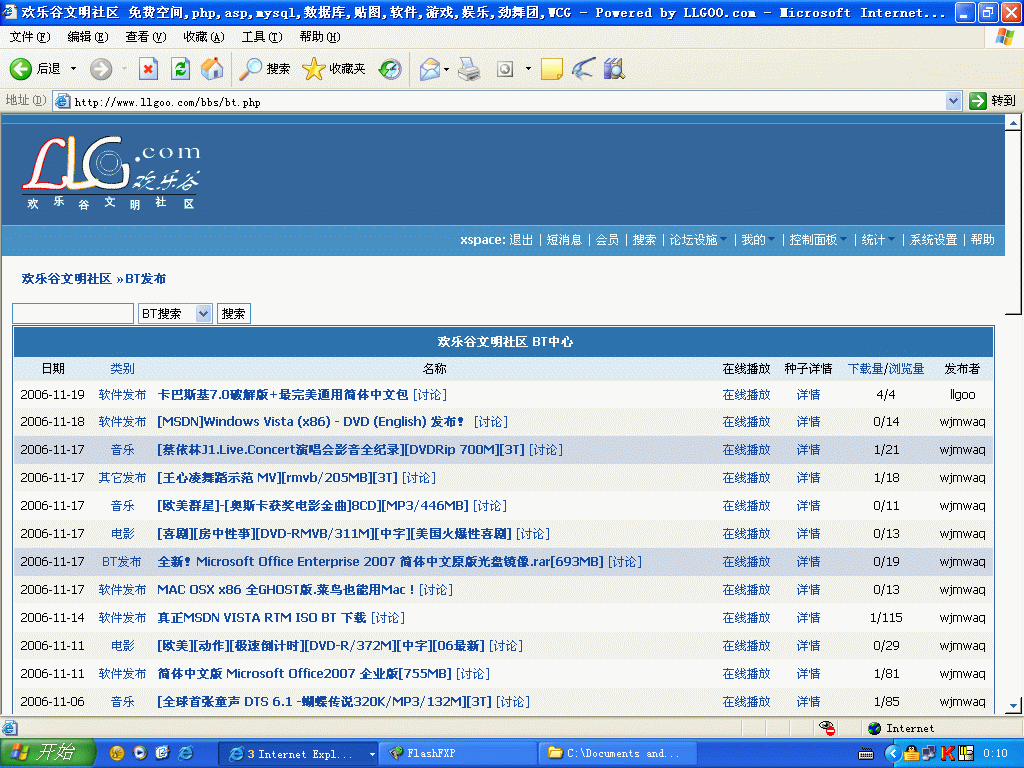Expand the address bar URL dropdown
The image size is (1024, 768).
(x=953, y=101)
